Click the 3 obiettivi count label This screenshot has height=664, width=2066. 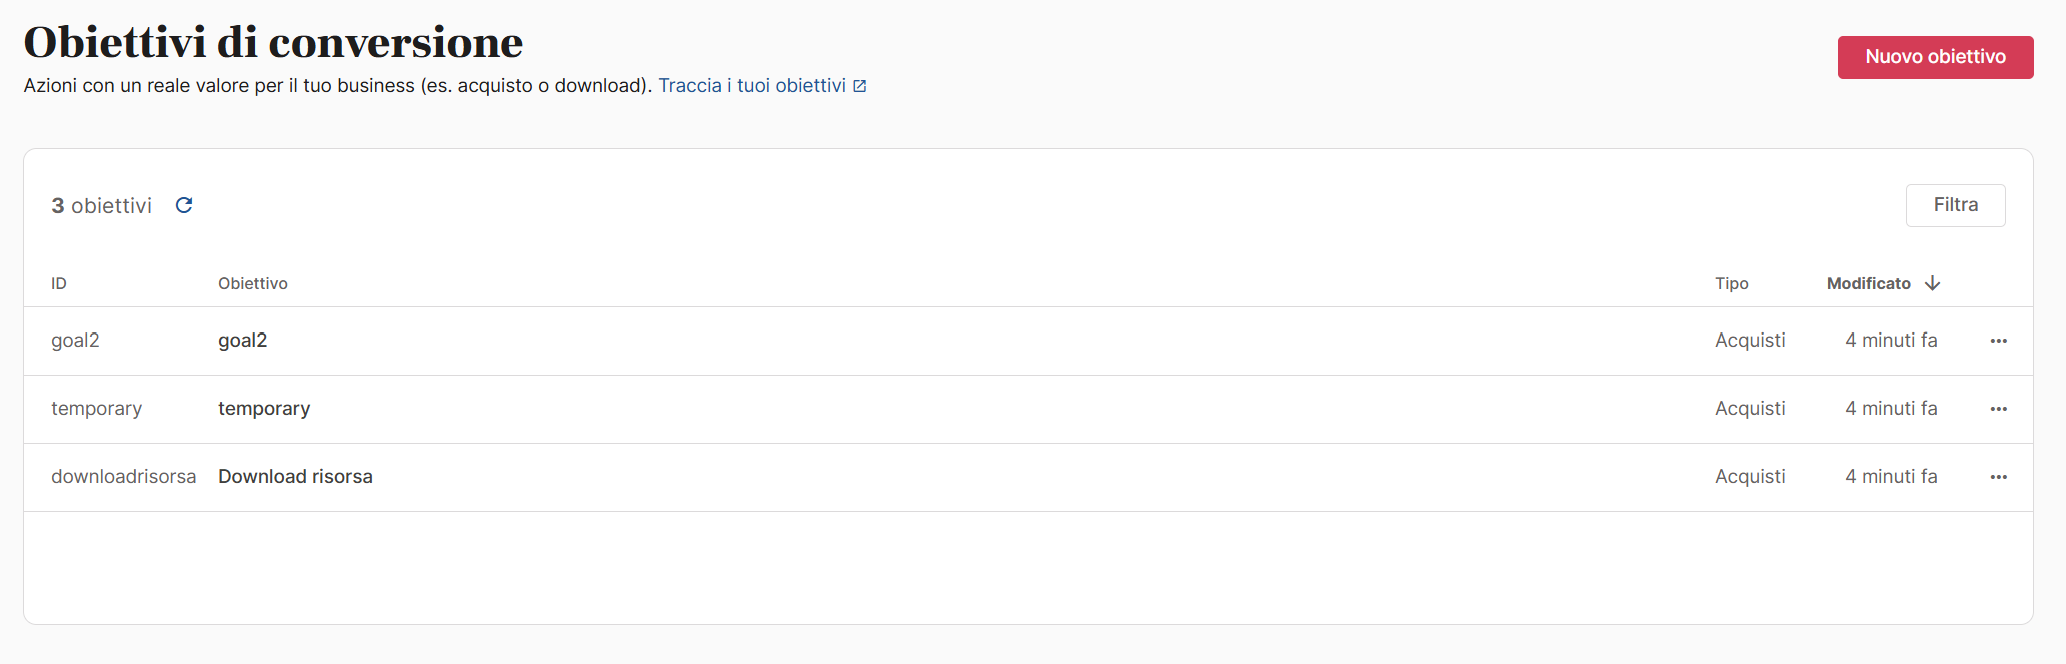pyautogui.click(x=102, y=205)
